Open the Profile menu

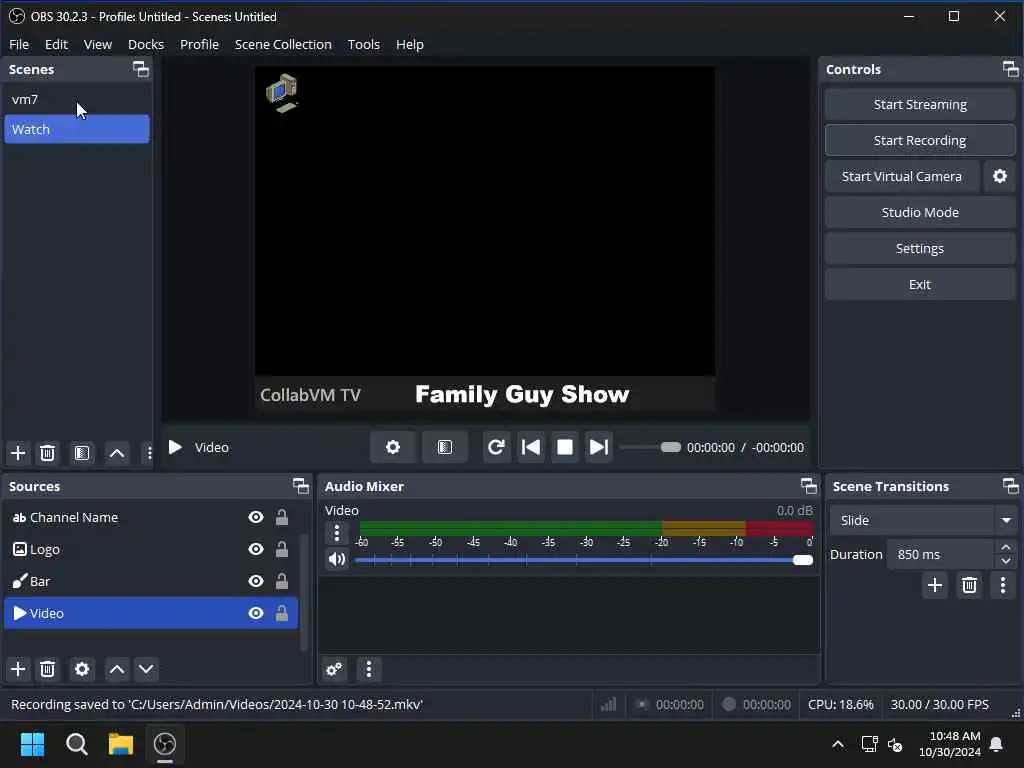click(x=199, y=44)
